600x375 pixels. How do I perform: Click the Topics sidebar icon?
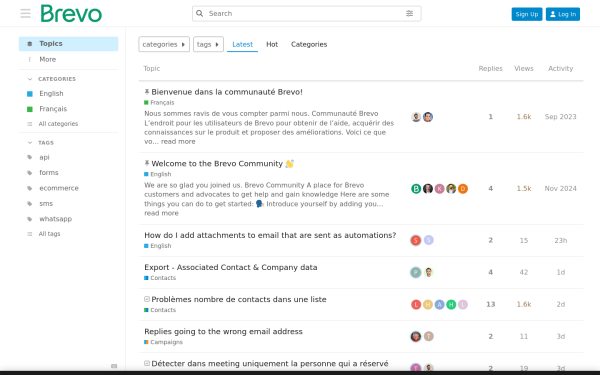(x=30, y=44)
